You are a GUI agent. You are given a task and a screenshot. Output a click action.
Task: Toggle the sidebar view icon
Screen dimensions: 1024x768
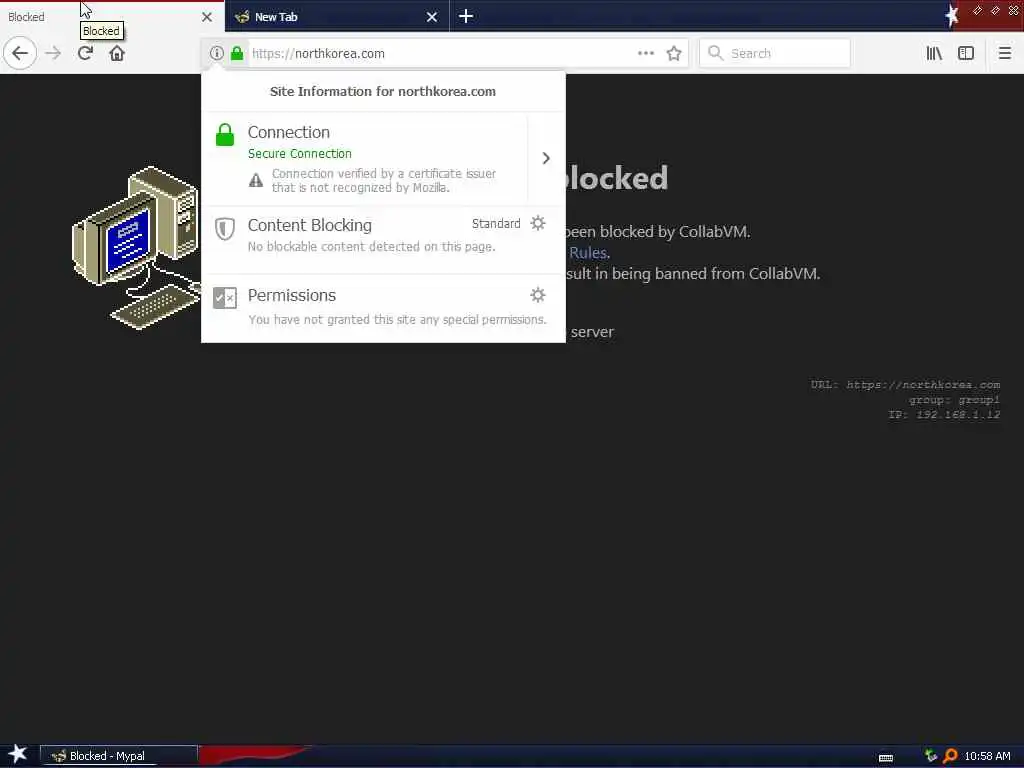(966, 53)
